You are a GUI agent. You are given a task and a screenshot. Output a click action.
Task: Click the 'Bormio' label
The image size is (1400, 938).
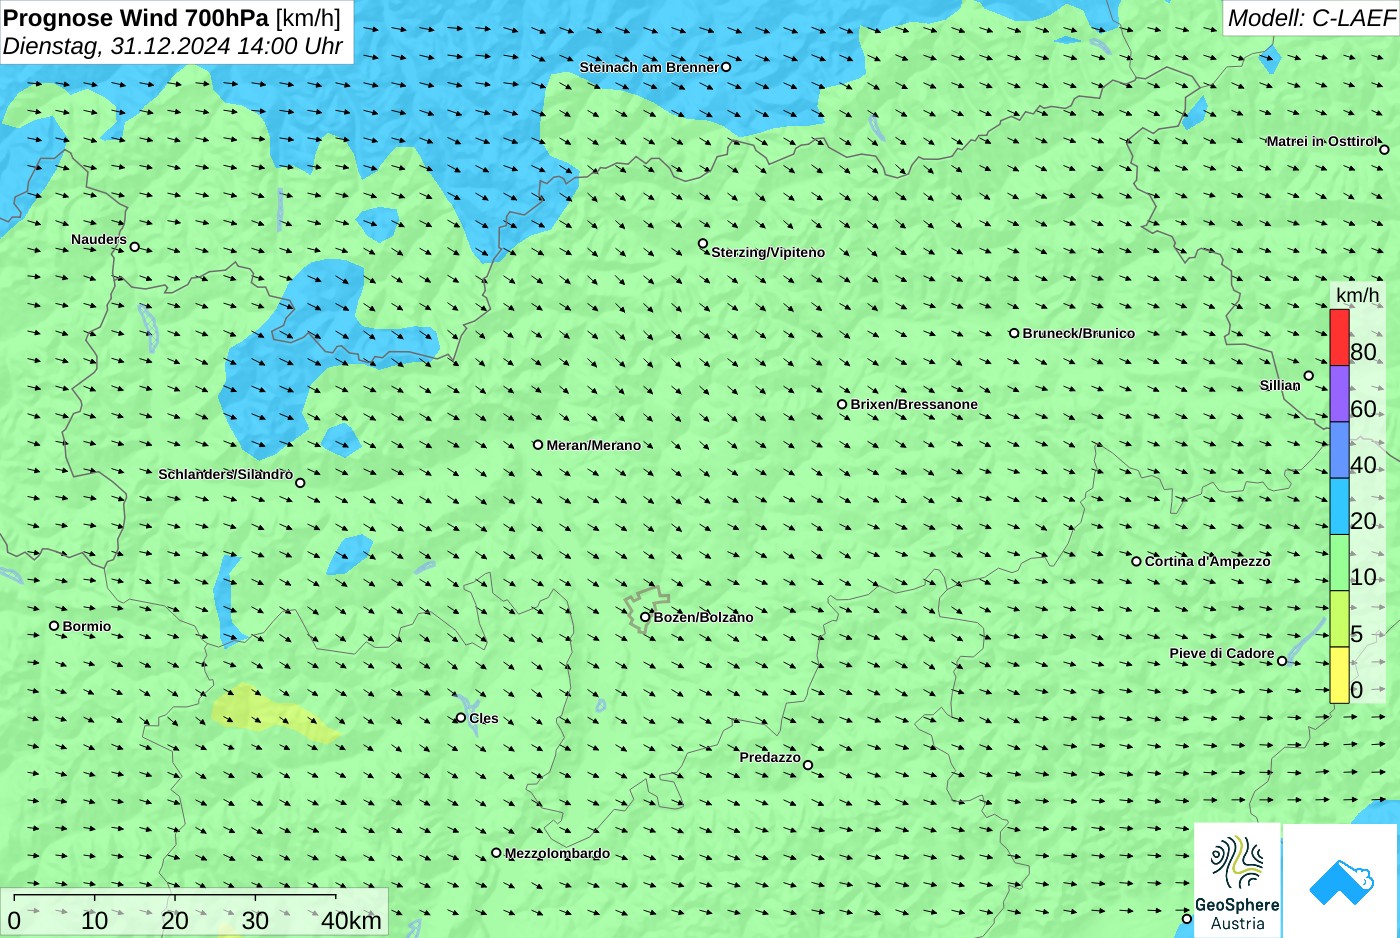87,626
